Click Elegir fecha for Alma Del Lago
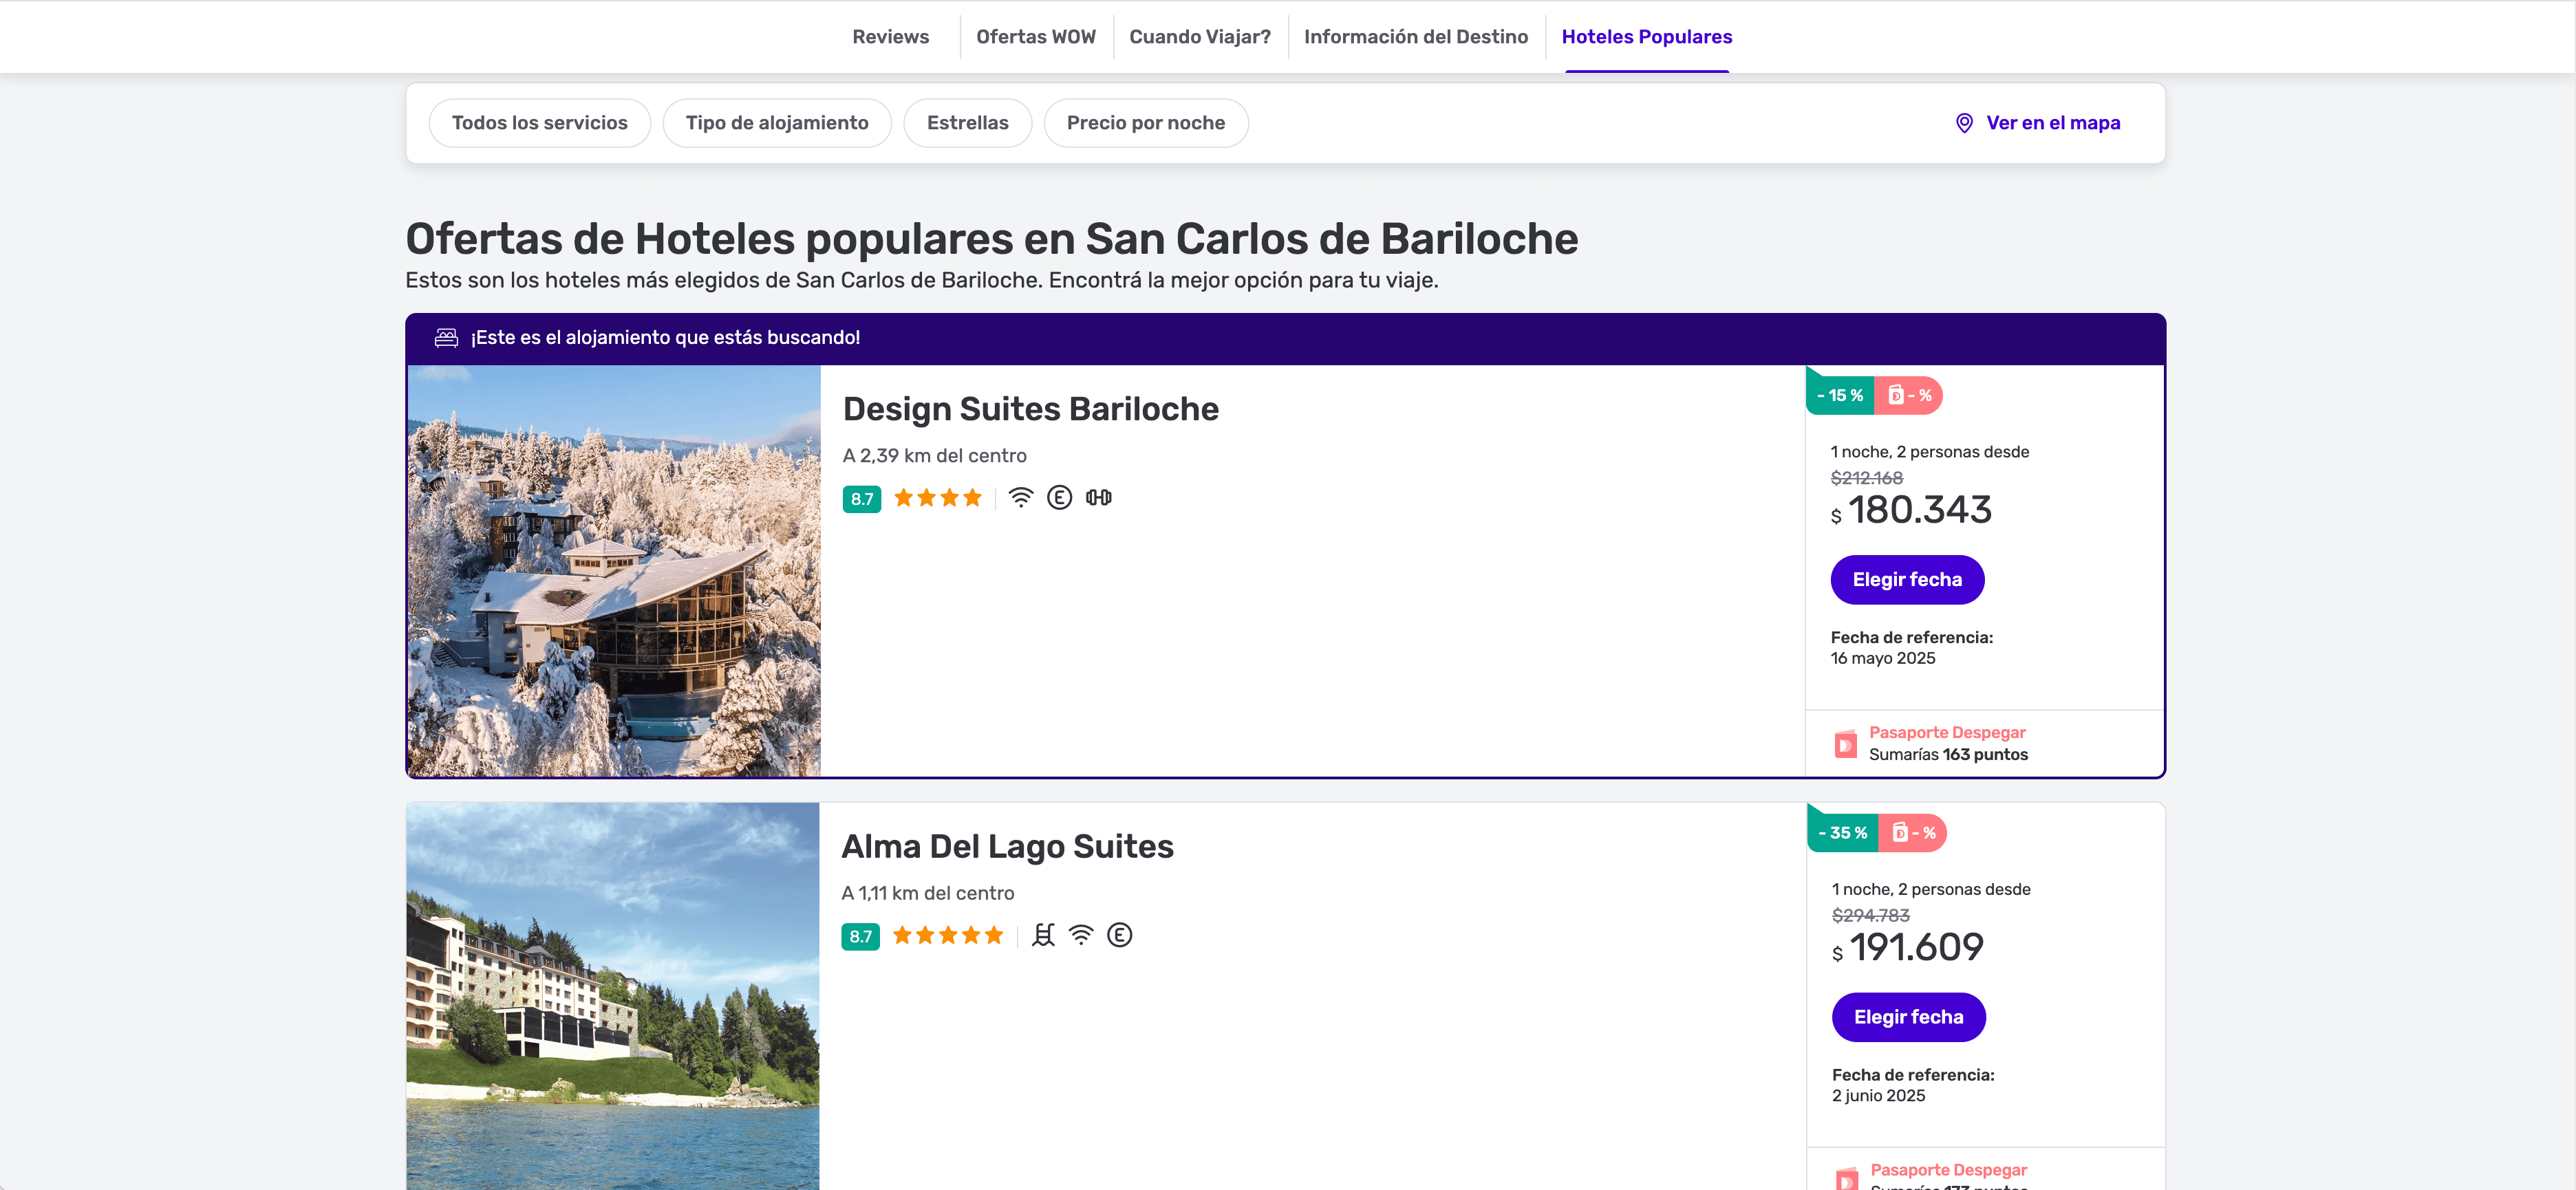The height and width of the screenshot is (1190, 2576). coord(1908,1017)
